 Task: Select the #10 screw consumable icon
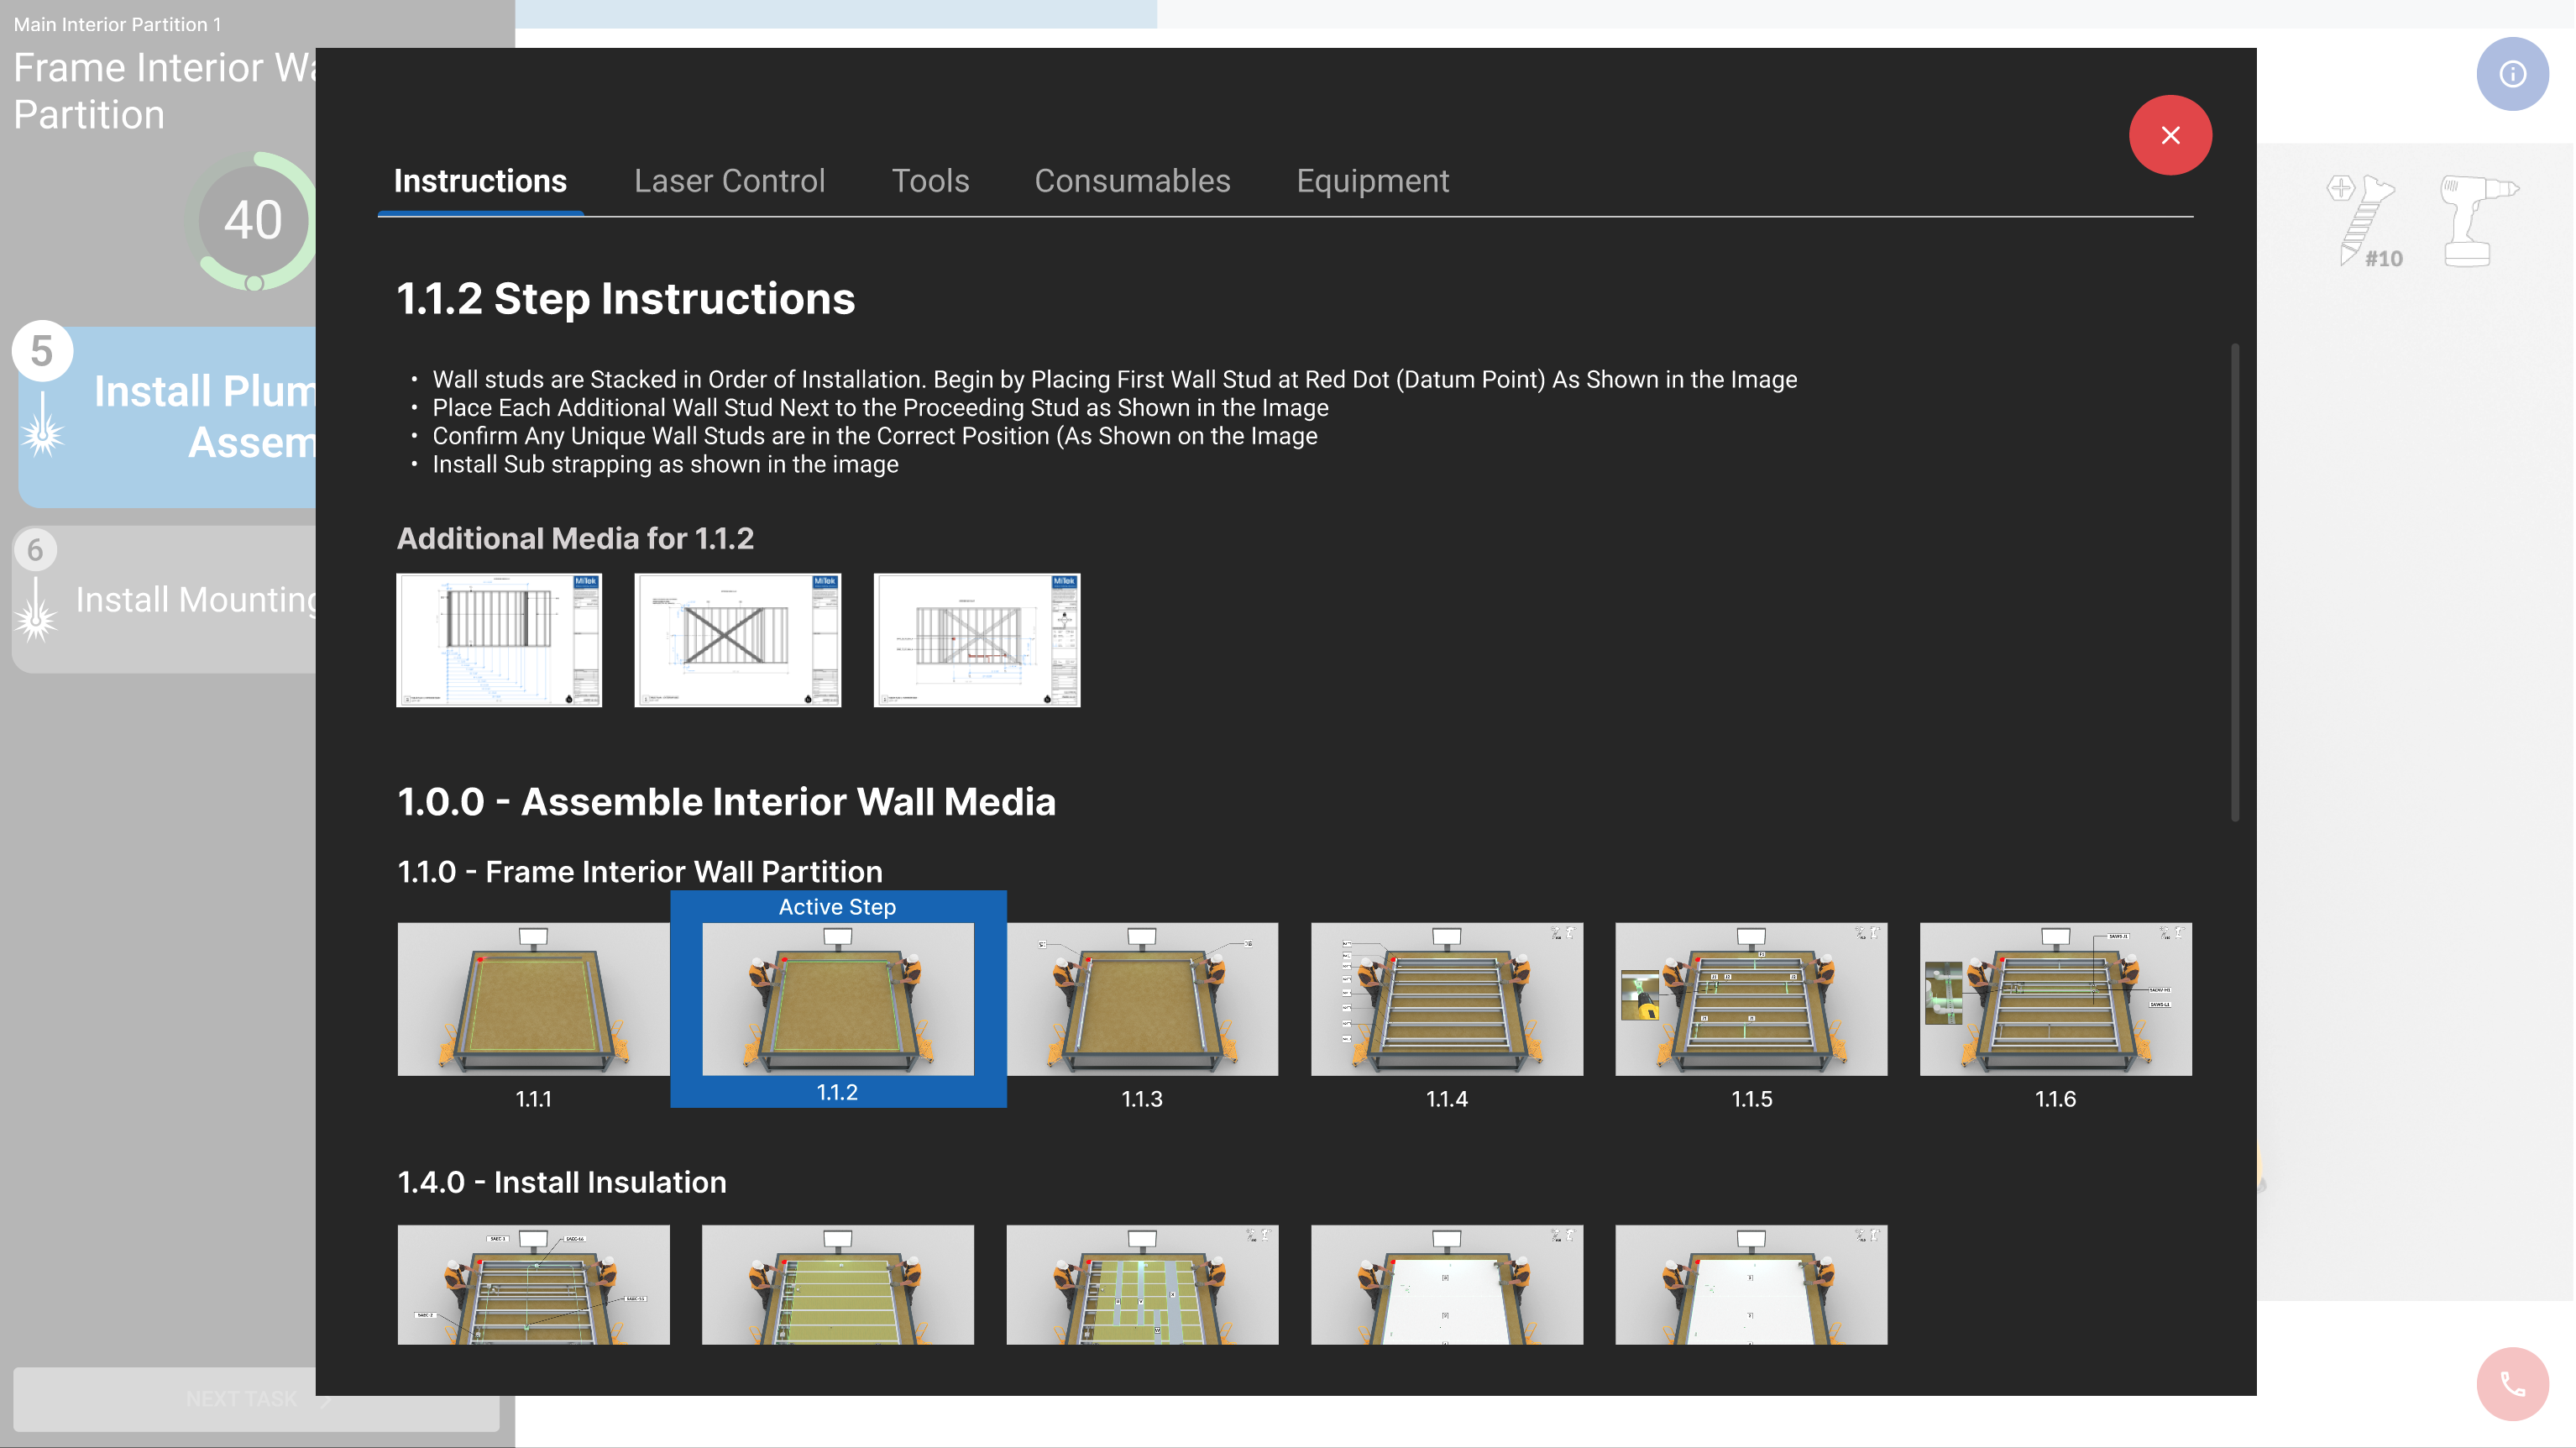click(2364, 221)
